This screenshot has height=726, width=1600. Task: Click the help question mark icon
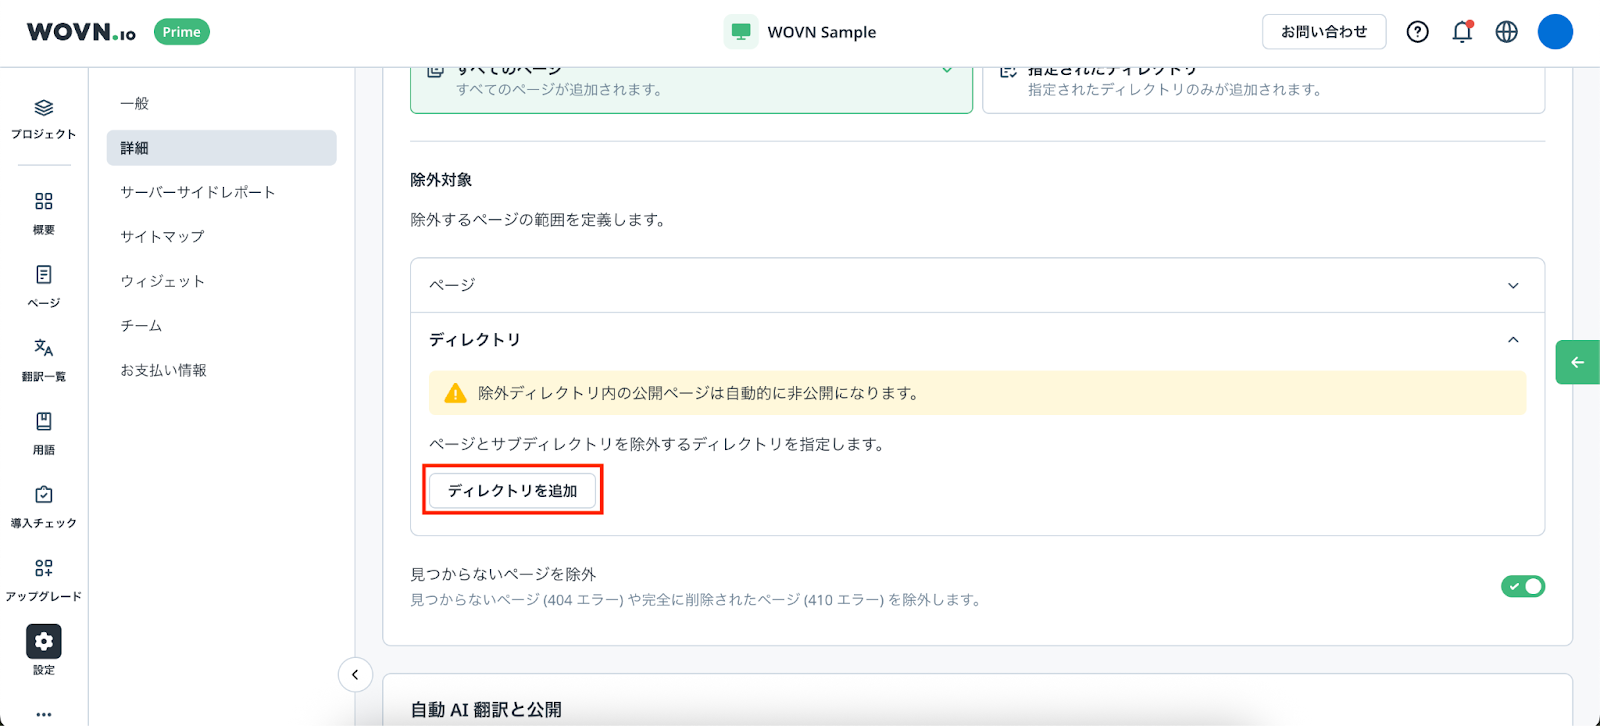(1417, 32)
